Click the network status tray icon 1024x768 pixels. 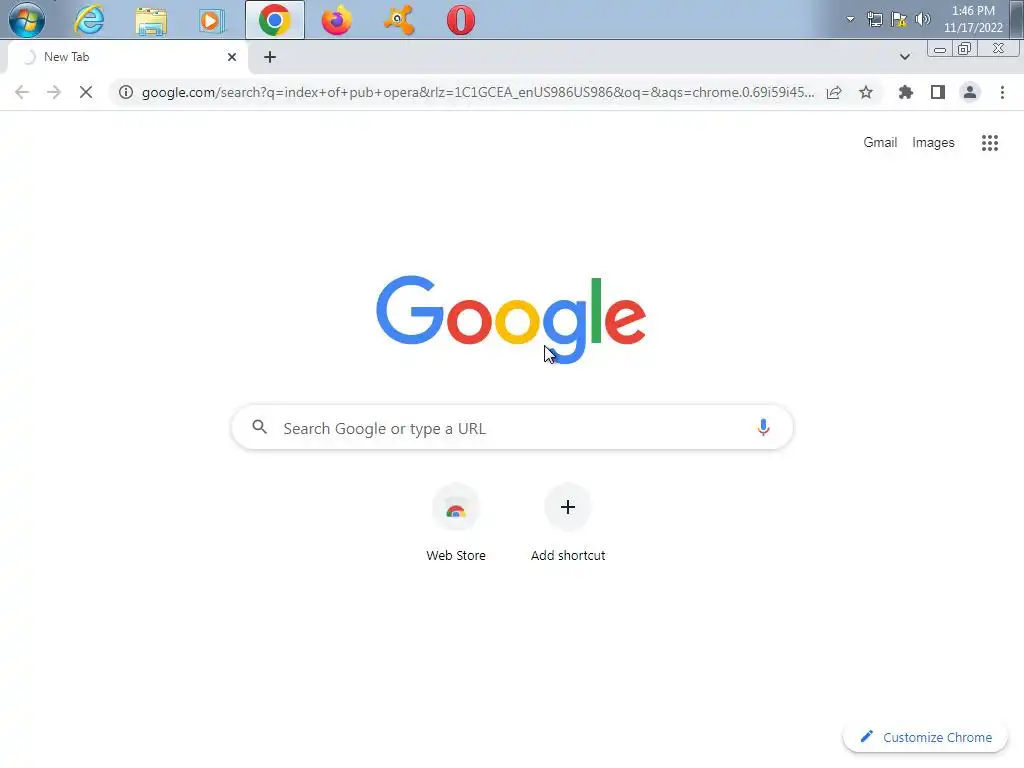coord(874,19)
